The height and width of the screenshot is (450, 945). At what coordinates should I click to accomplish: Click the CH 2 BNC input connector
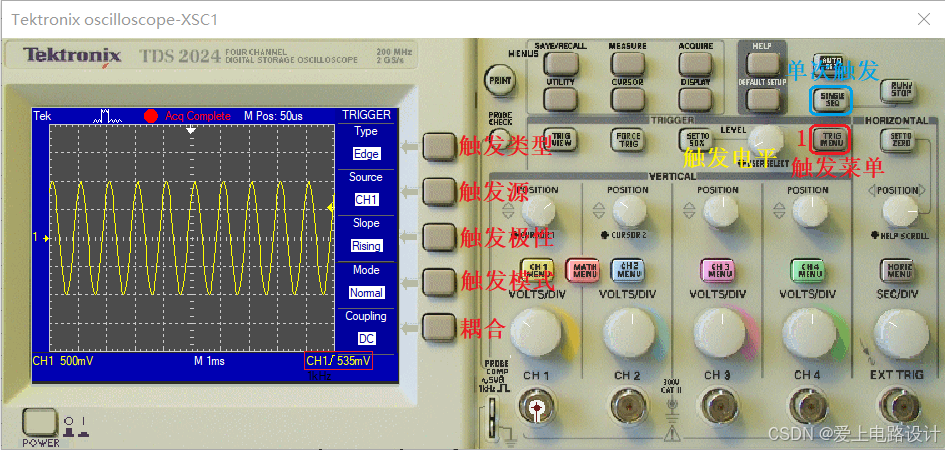627,408
